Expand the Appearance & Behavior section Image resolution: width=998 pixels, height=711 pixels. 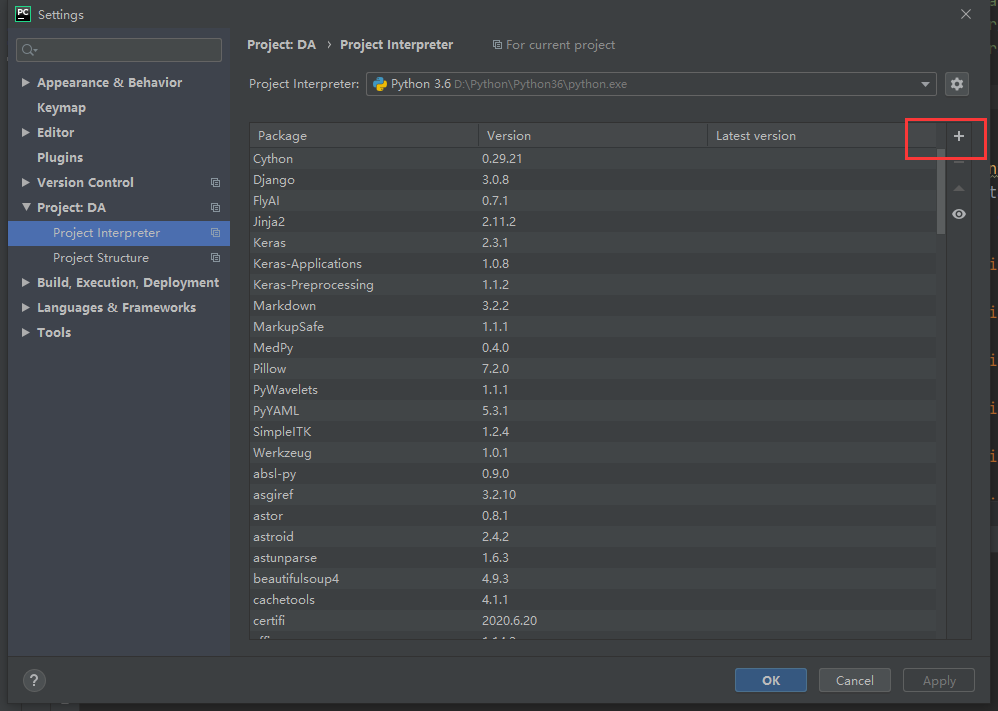tap(25, 83)
